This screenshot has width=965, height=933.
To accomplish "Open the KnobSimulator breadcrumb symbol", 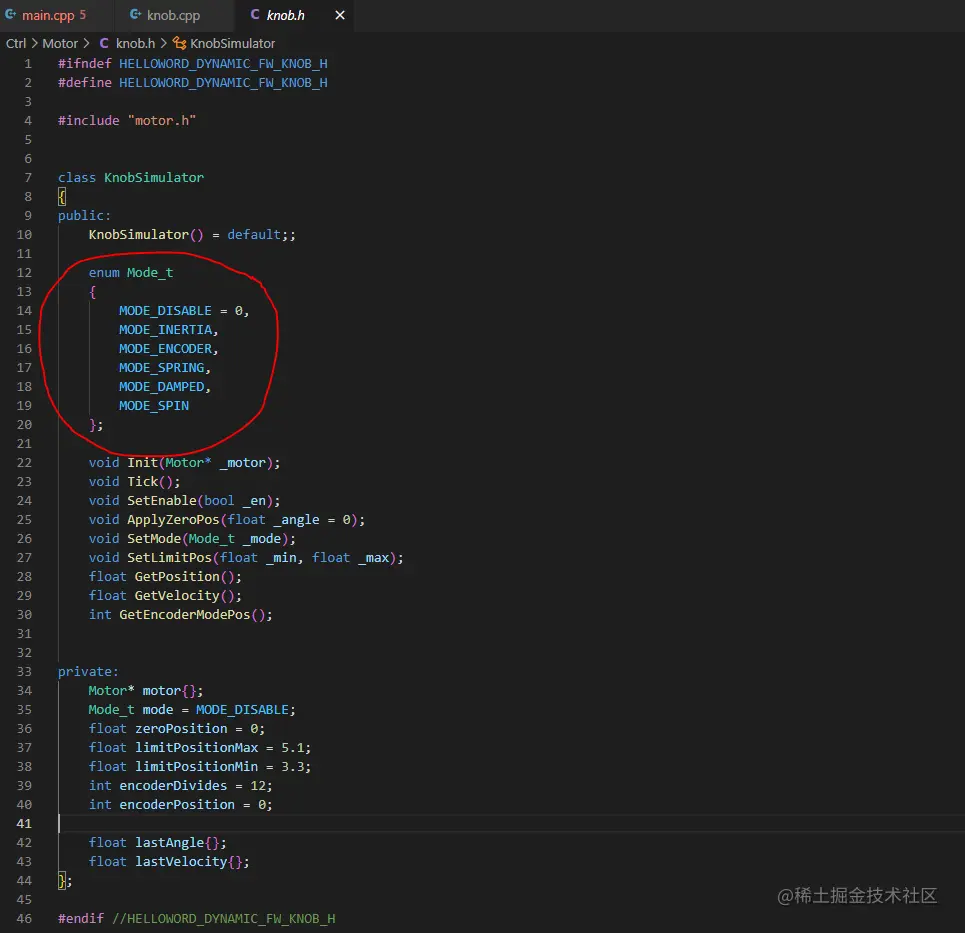I will (232, 44).
